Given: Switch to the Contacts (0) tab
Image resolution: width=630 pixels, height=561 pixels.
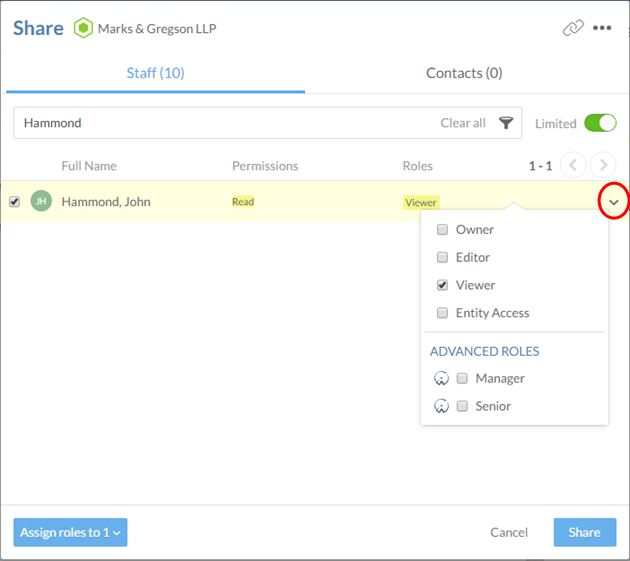Looking at the screenshot, I should tap(464, 73).
